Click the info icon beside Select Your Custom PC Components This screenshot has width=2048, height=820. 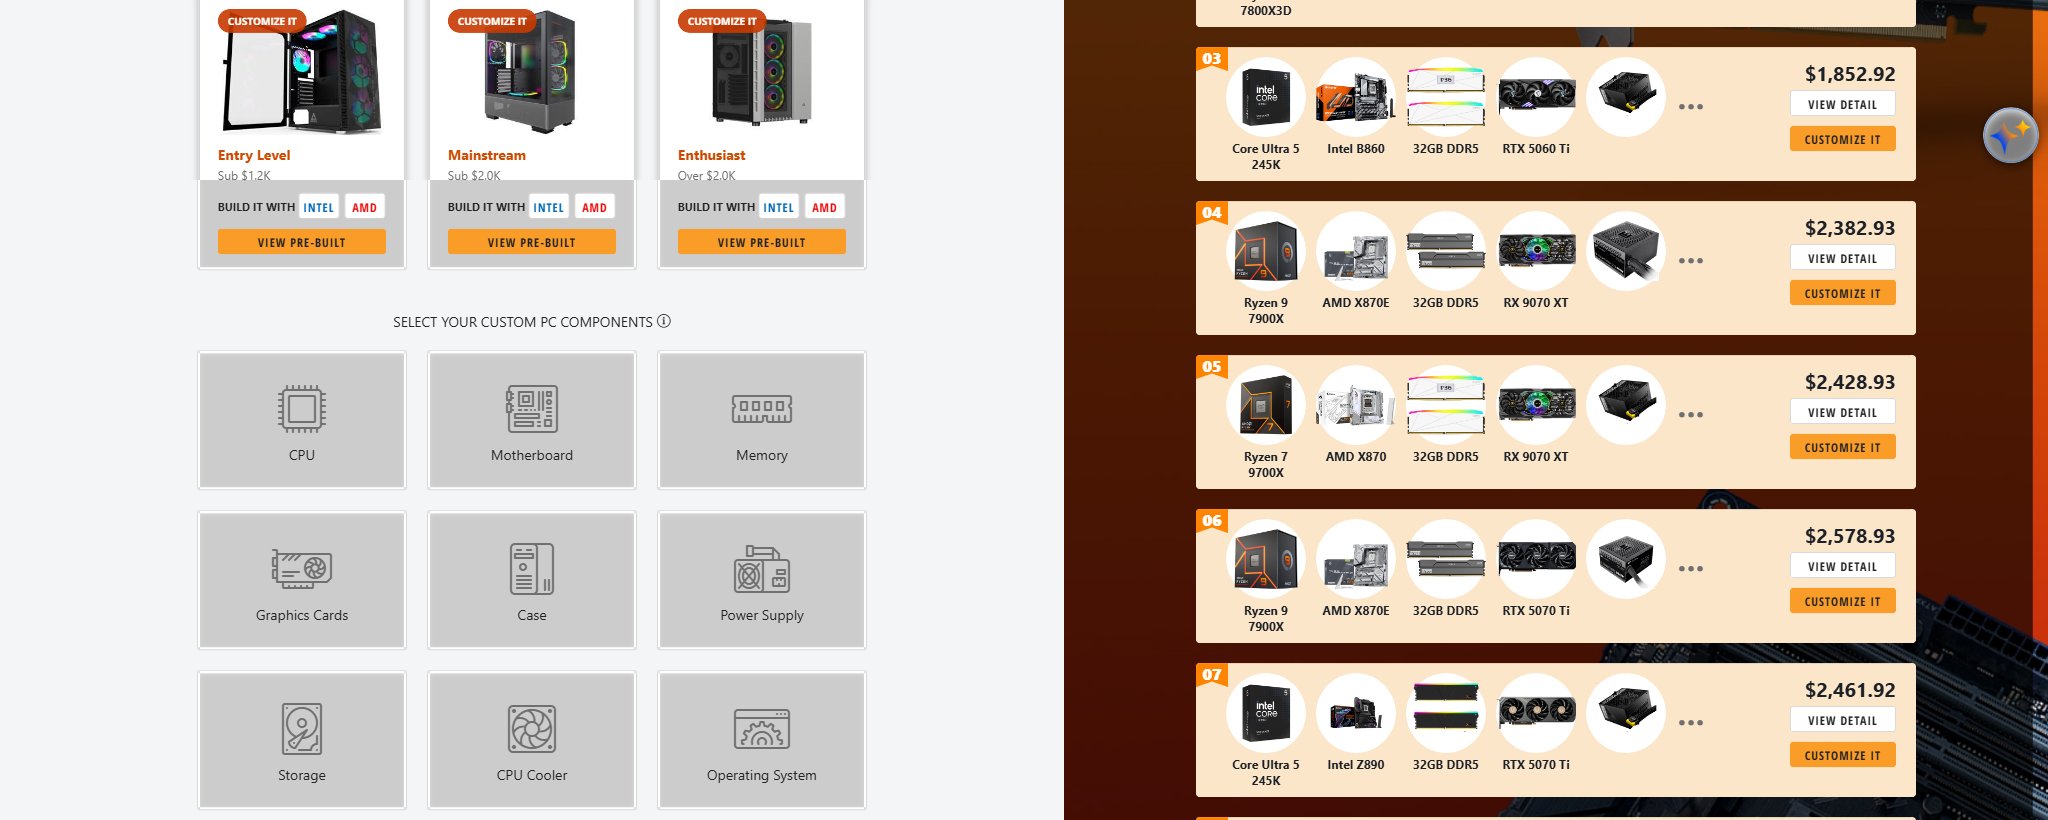pyautogui.click(x=664, y=321)
